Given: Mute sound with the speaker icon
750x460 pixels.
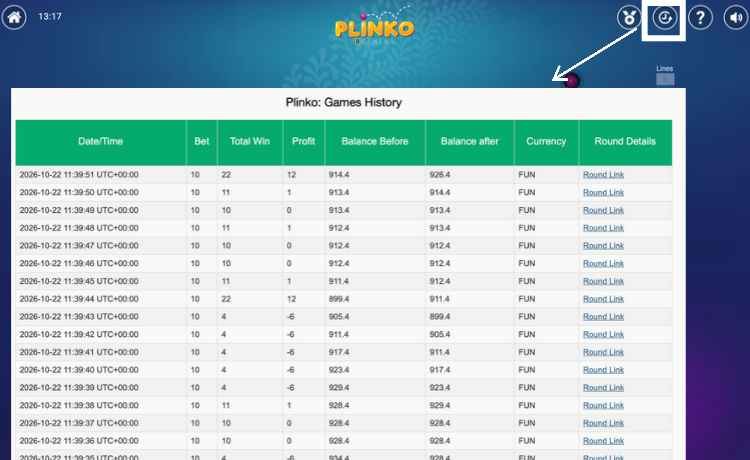Looking at the screenshot, I should 736,18.
